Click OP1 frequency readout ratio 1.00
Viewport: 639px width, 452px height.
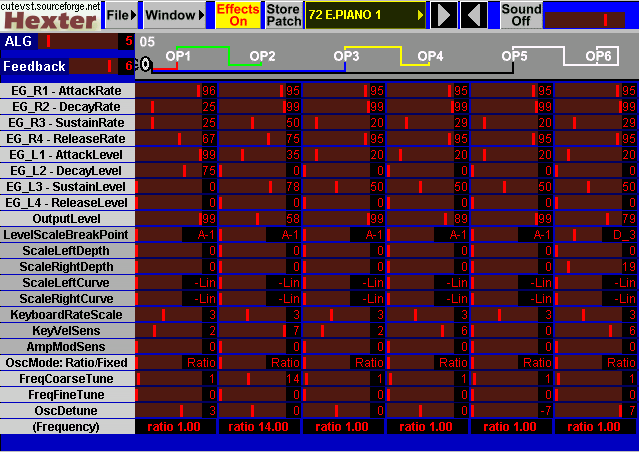176,427
